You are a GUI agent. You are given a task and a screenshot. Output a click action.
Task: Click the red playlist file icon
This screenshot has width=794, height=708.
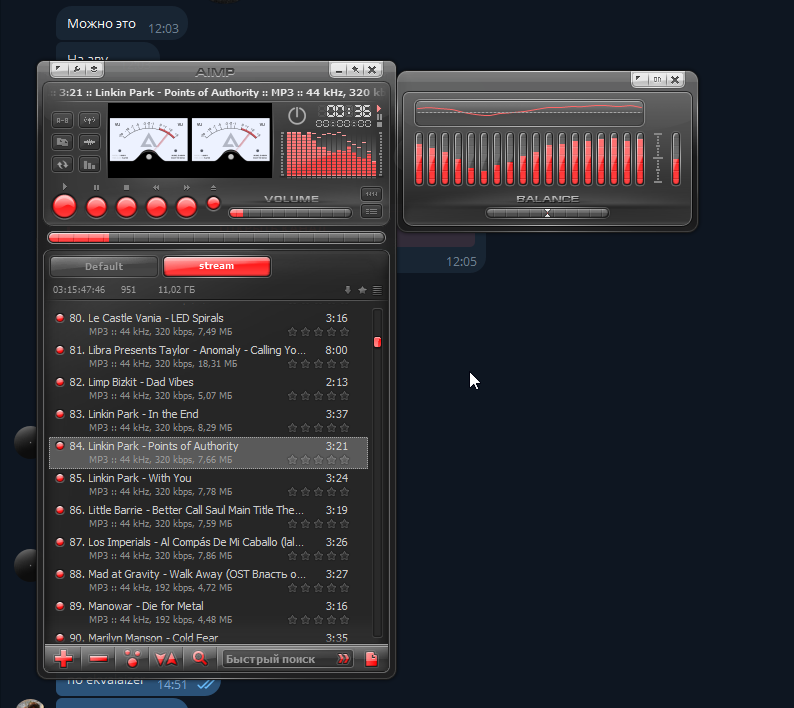click(x=372, y=658)
